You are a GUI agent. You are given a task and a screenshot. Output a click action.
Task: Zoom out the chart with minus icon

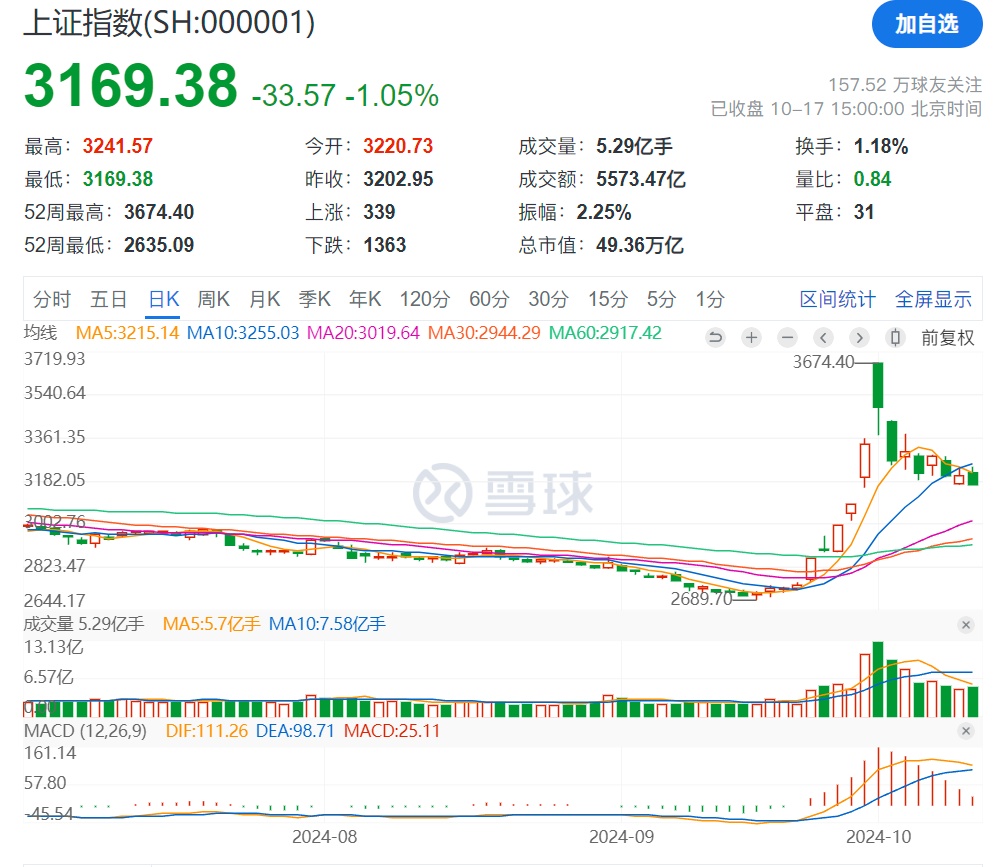(x=787, y=337)
